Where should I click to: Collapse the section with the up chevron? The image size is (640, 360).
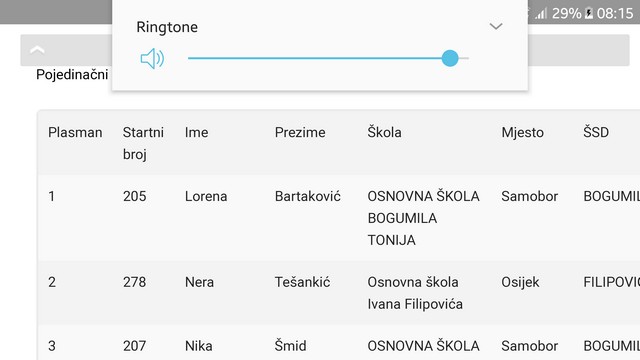37,50
